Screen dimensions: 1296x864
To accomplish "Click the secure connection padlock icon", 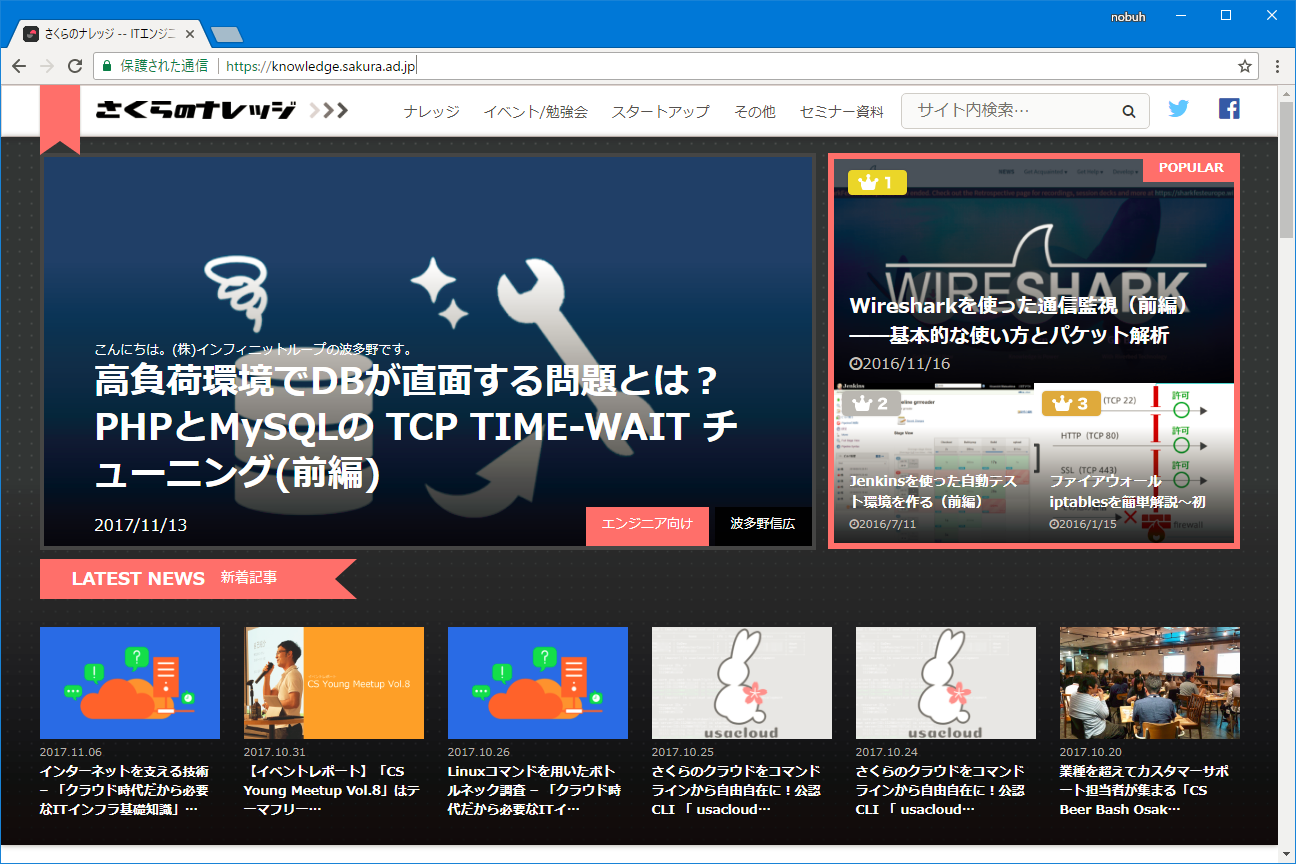I will coord(106,66).
